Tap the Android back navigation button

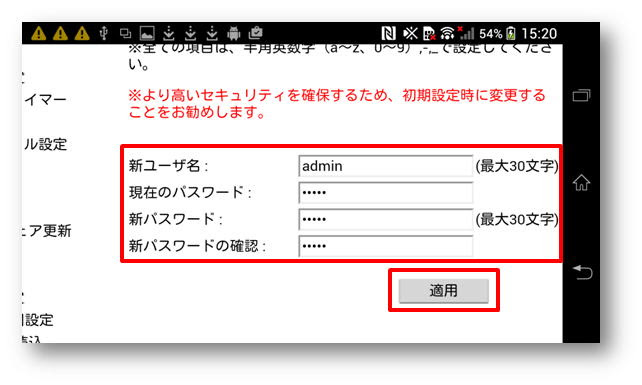point(582,272)
